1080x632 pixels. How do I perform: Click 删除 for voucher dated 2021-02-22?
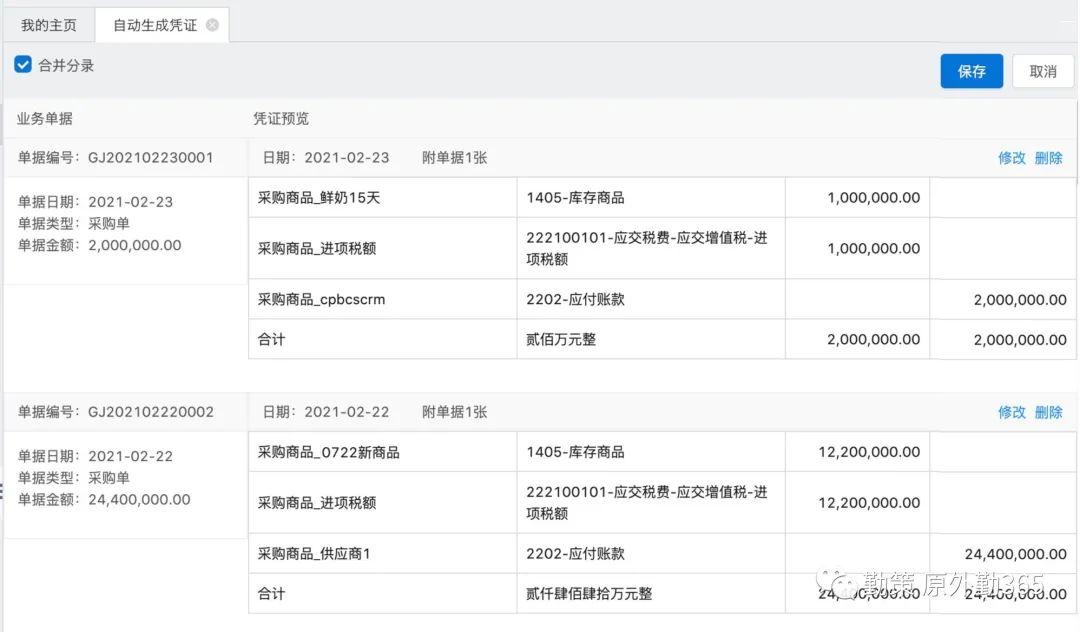[1049, 412]
